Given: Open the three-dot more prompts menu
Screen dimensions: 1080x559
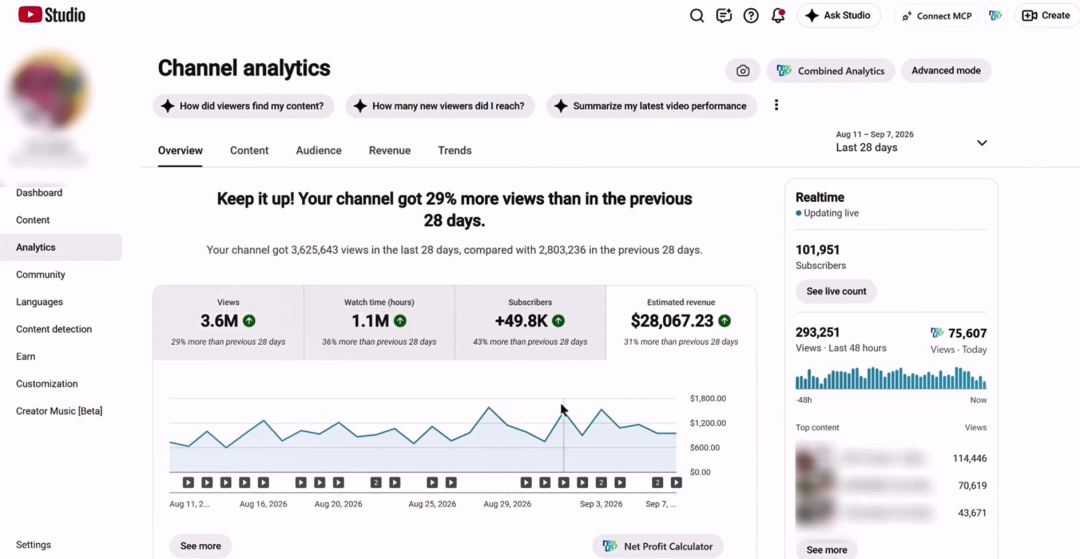Looking at the screenshot, I should [776, 105].
